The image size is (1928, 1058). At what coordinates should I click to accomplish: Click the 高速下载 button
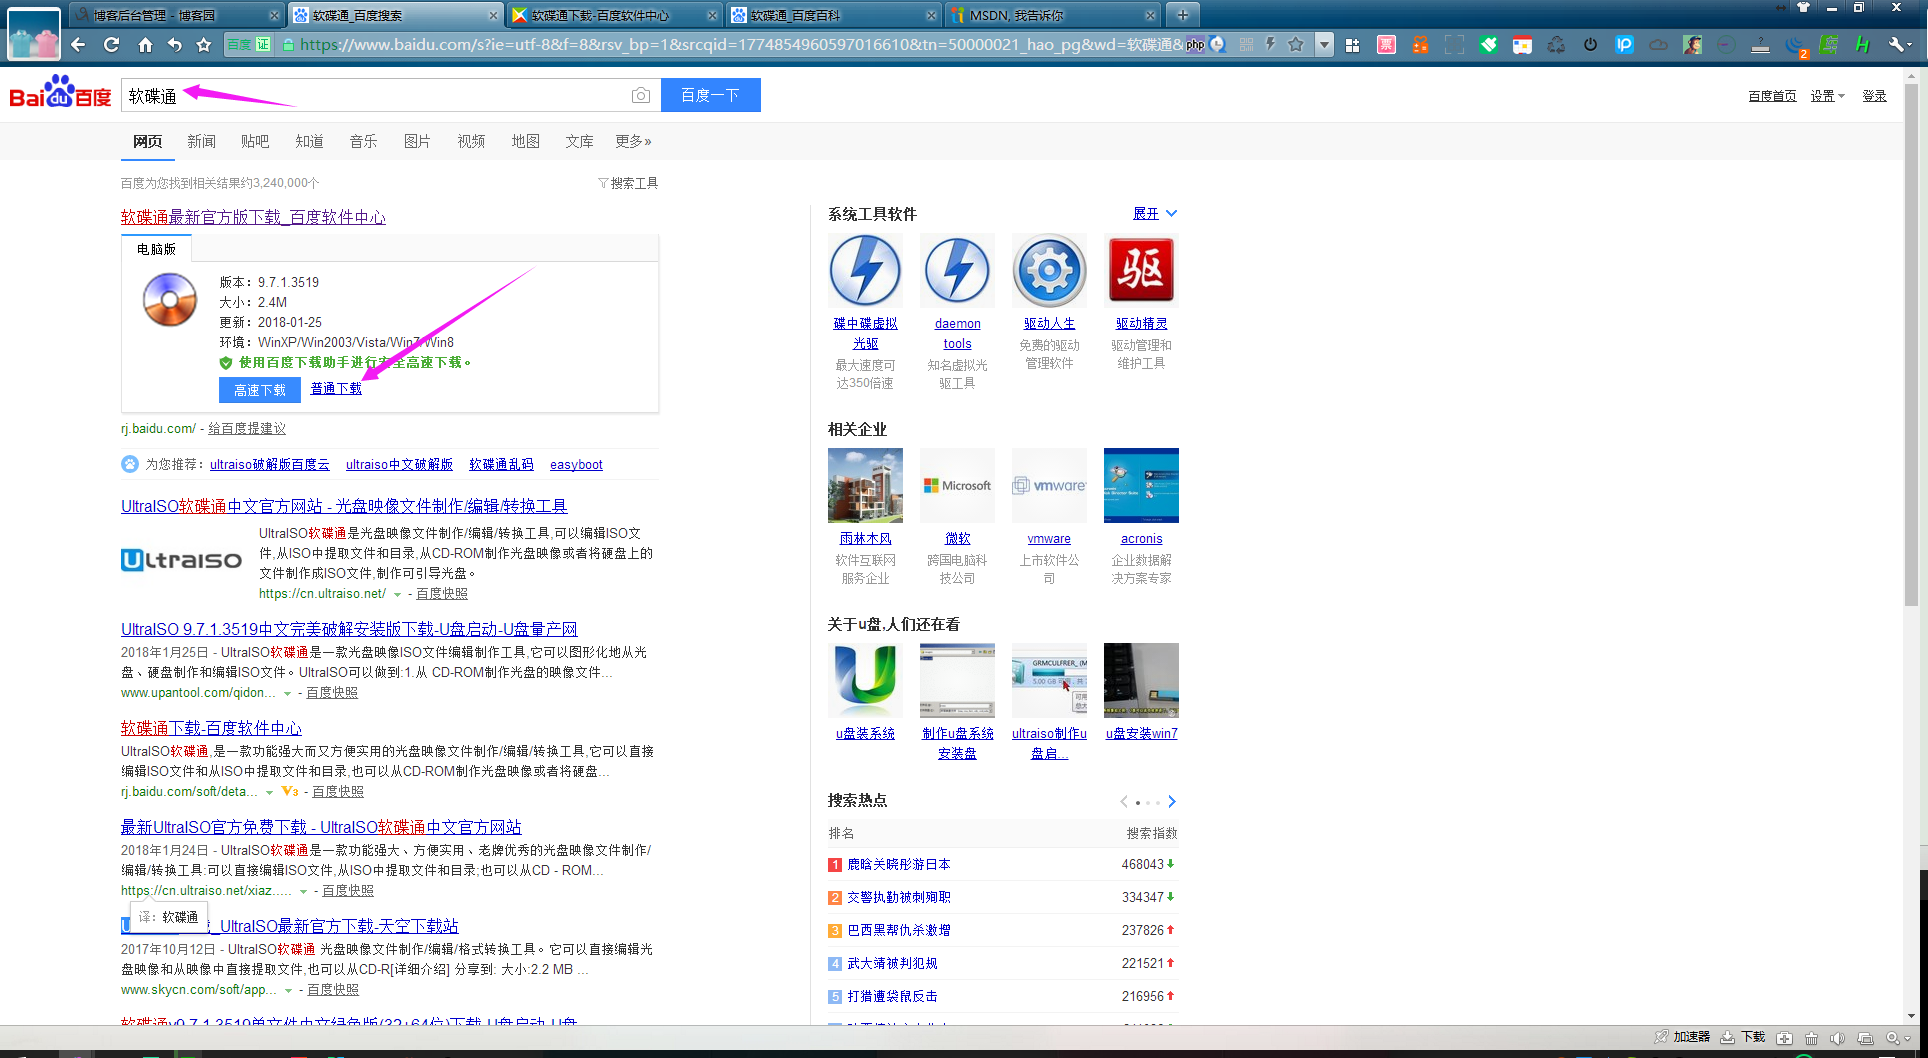click(x=259, y=390)
